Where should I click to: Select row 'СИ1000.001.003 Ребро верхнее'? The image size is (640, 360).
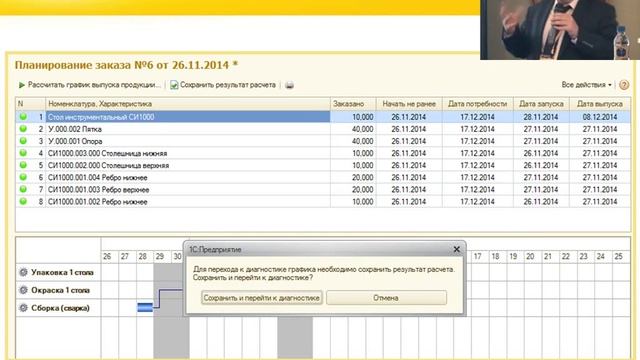click(x=323, y=189)
